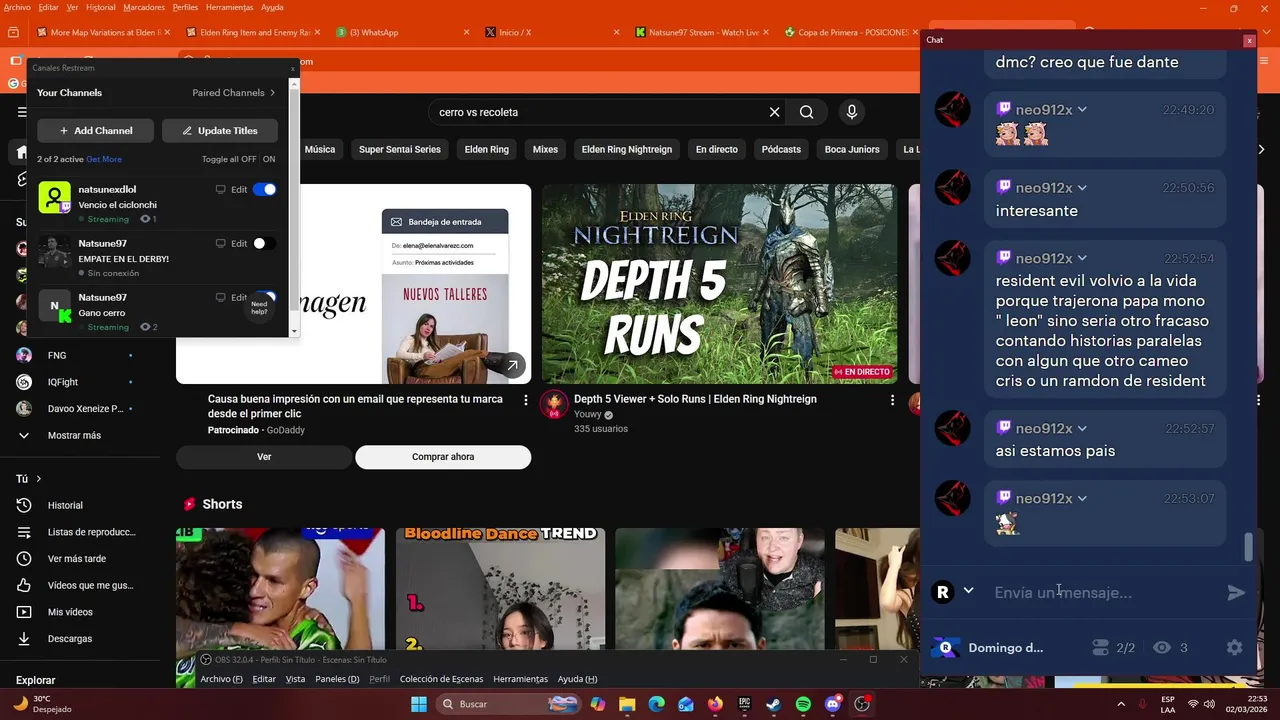This screenshot has height=720, width=1280.
Task: Toggle all channels ON in Restream
Action: (x=269, y=159)
